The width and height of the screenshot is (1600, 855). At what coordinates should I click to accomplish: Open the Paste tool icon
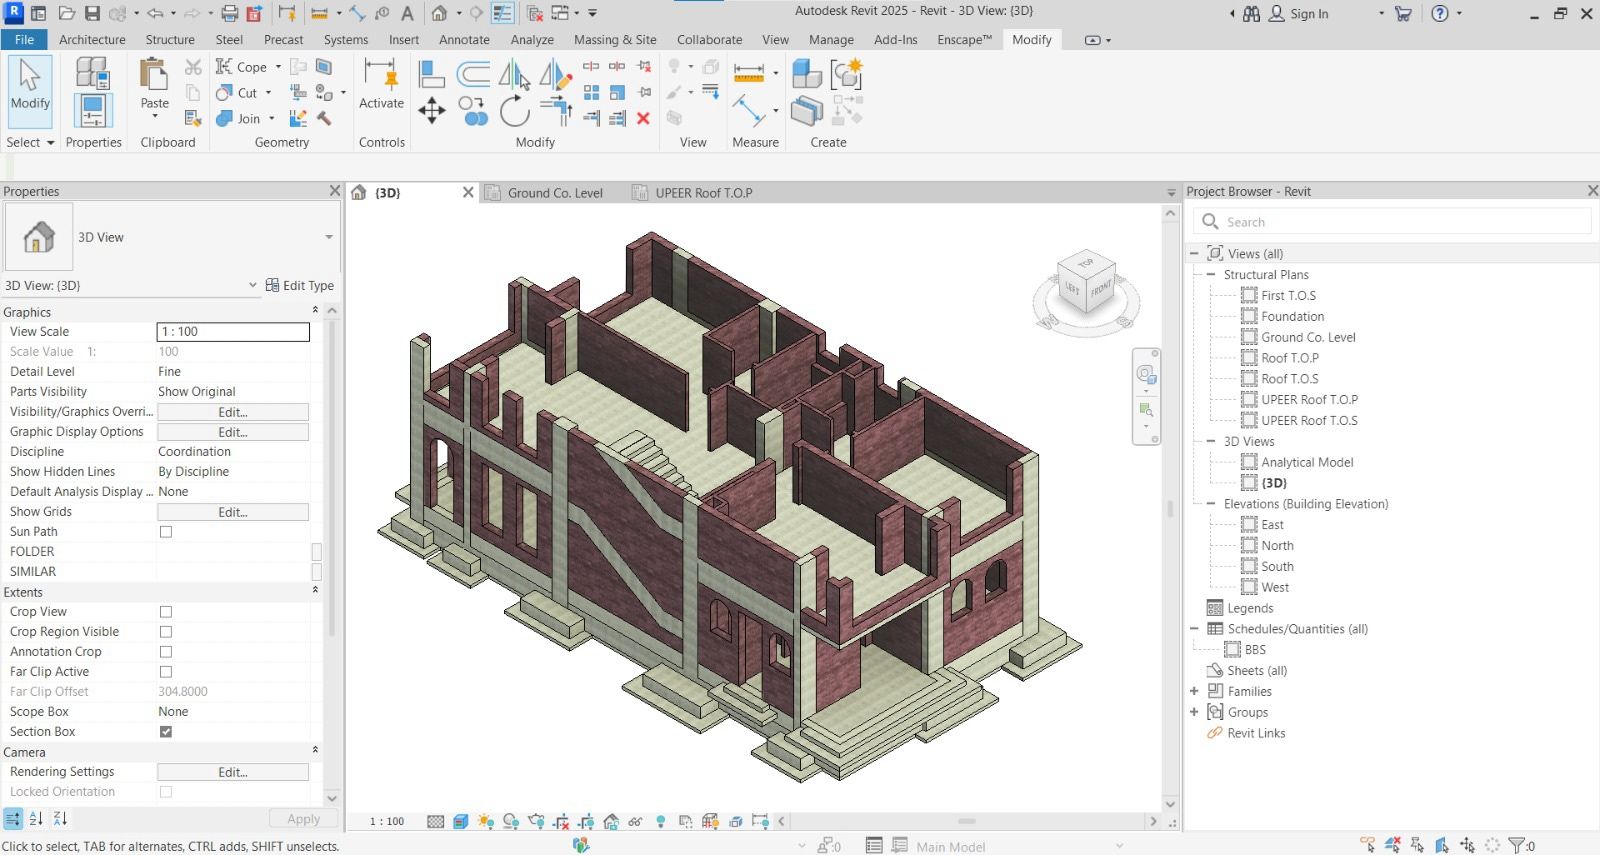pos(153,74)
